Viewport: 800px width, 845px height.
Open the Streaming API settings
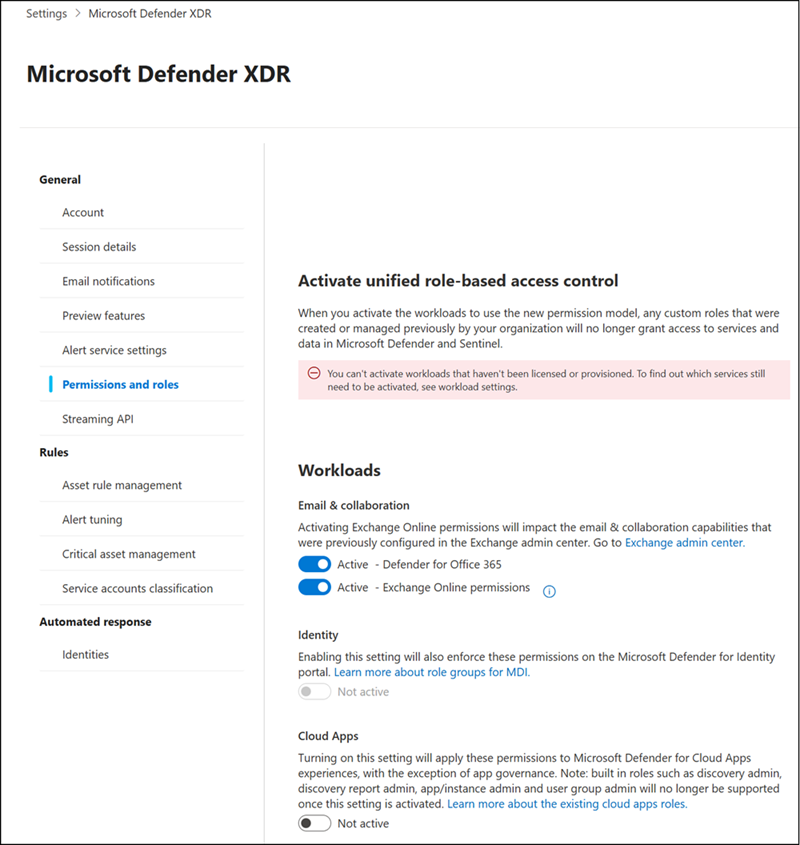(95, 418)
